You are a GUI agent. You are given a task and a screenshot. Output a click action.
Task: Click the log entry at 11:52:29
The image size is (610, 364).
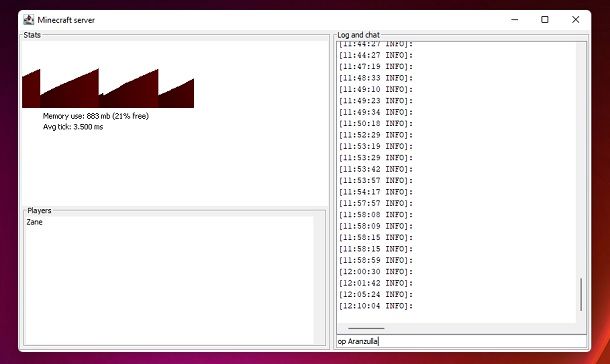(x=376, y=135)
